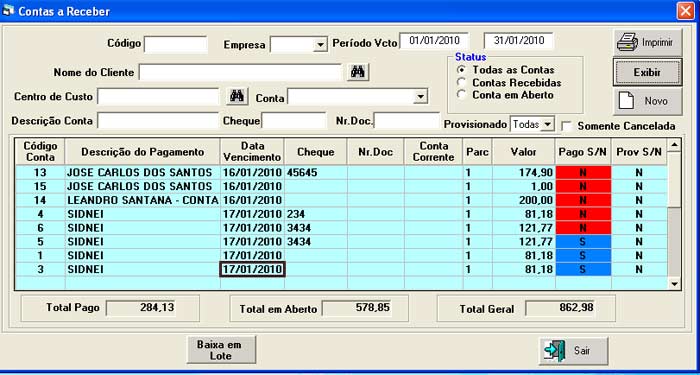Click the Nr.Doc. input field
Image resolution: width=700 pixels, height=375 pixels.
pyautogui.click(x=407, y=121)
